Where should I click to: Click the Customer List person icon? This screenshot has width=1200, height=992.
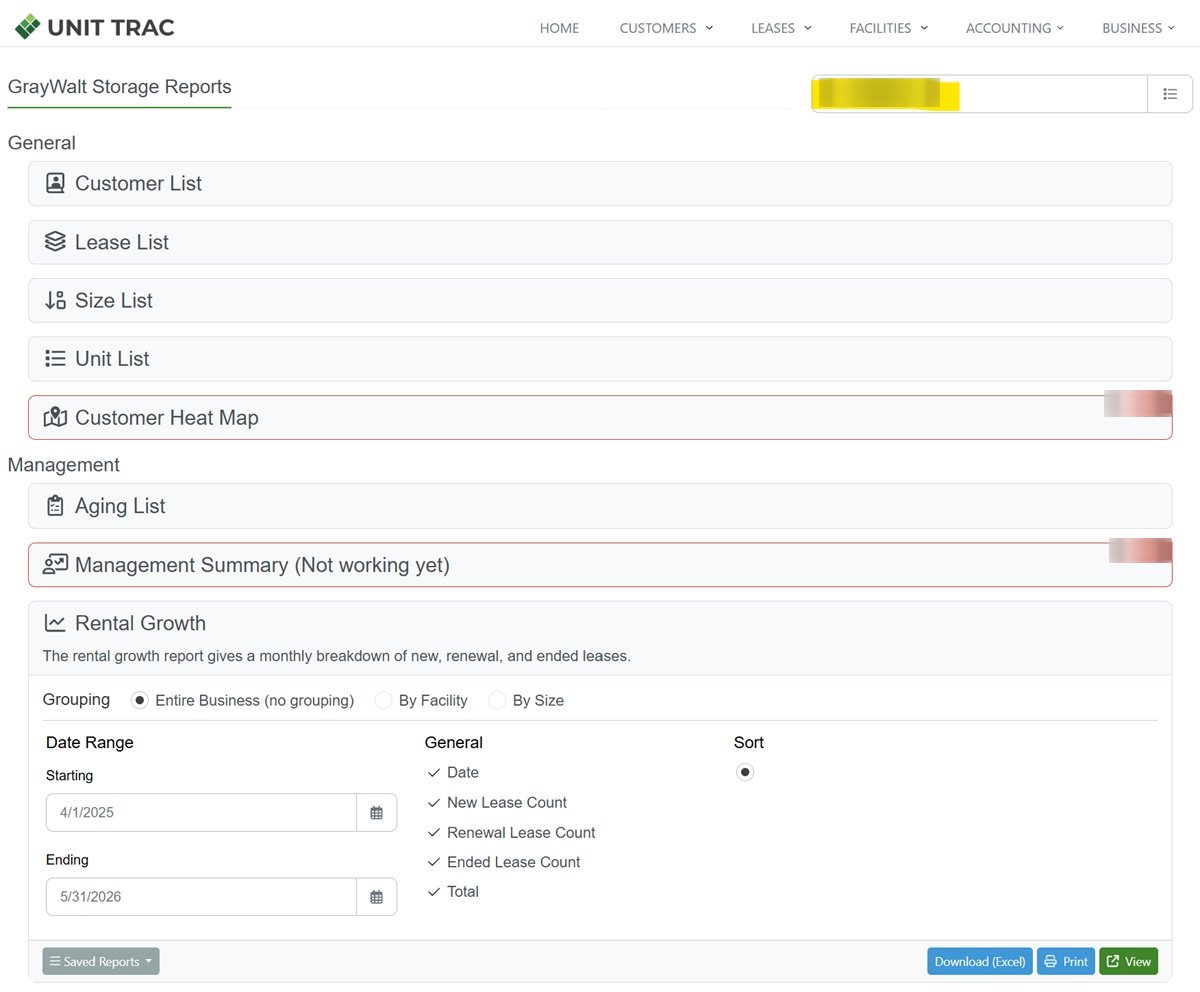click(56, 183)
